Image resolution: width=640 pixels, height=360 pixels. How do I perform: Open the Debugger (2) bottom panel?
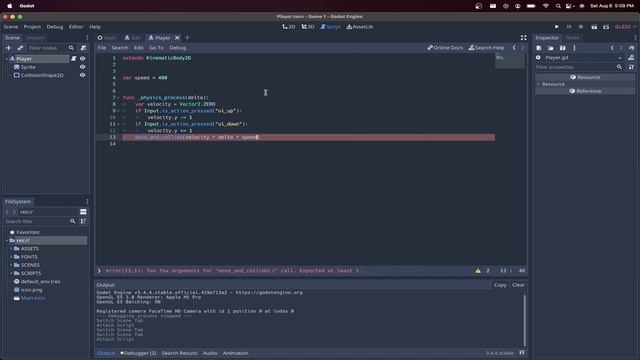[138, 353]
